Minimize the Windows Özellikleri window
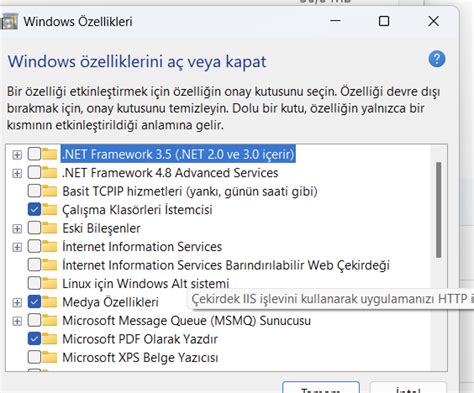Screen dimensions: 474x393 point(335,21)
